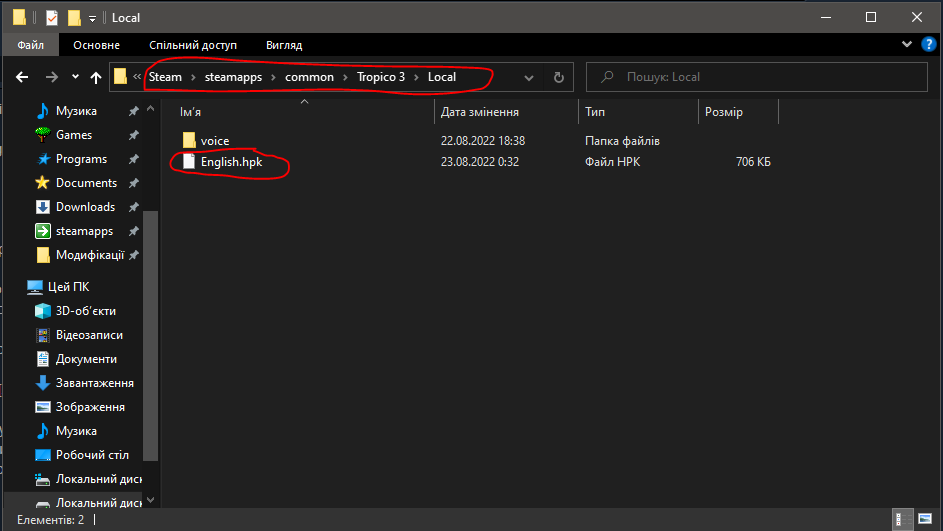Image resolution: width=943 pixels, height=531 pixels.
Task: Click the Зображення picture icon
Action: [x=43, y=407]
